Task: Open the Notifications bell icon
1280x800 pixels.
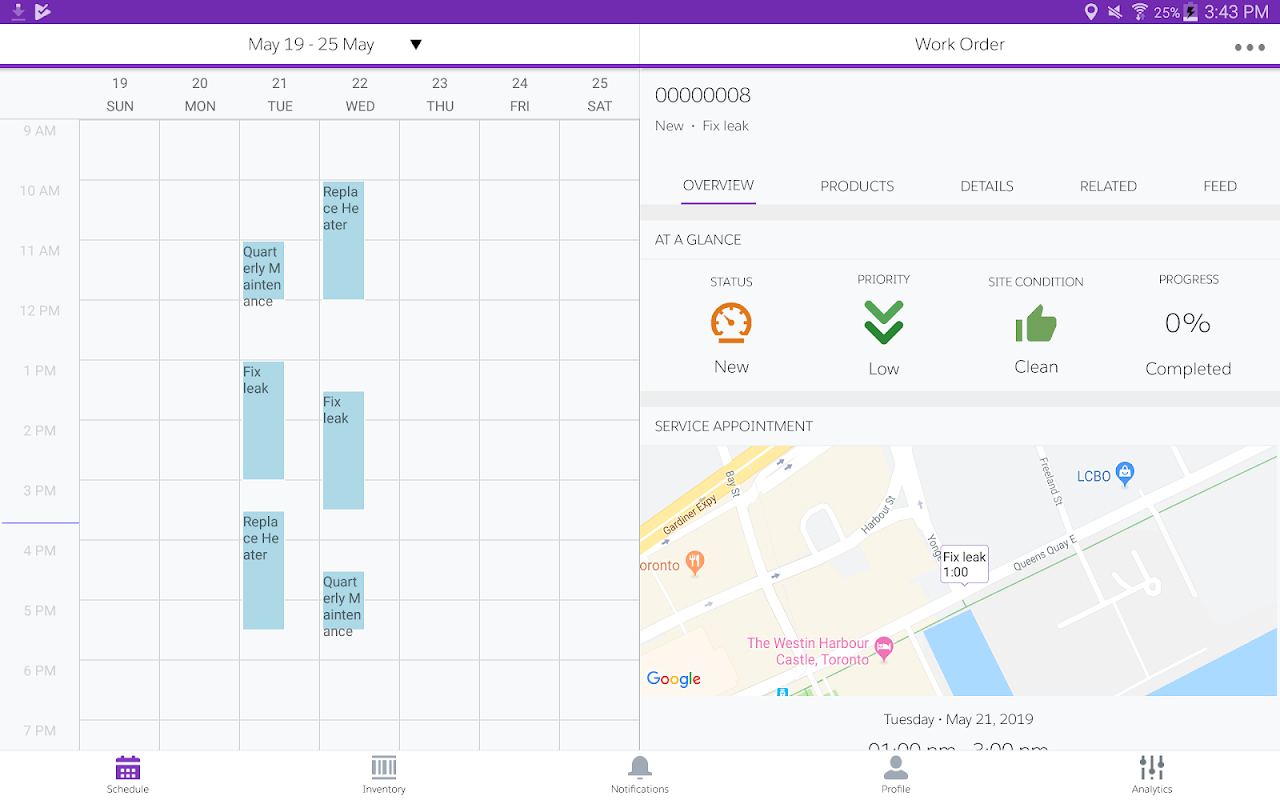Action: coord(640,769)
